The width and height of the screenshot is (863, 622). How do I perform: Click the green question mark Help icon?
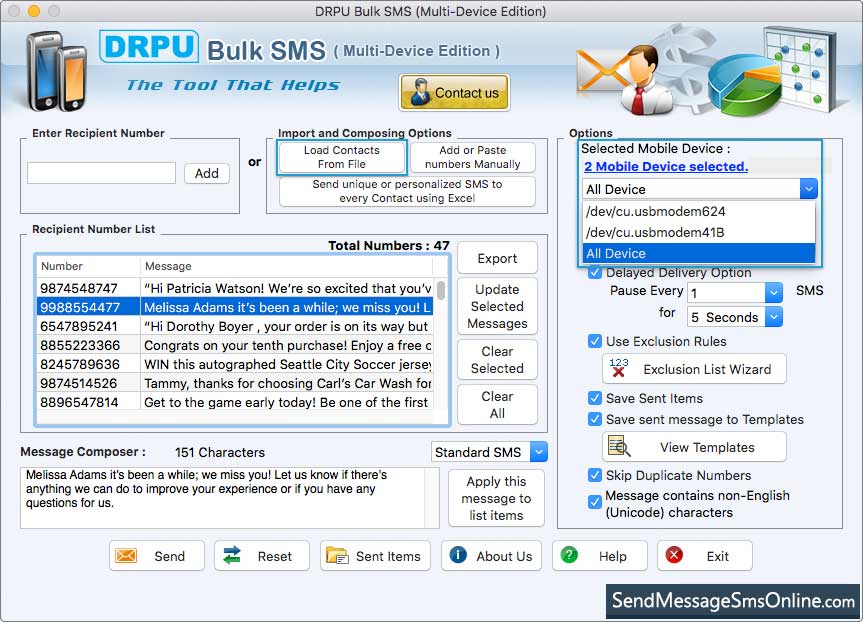point(569,555)
